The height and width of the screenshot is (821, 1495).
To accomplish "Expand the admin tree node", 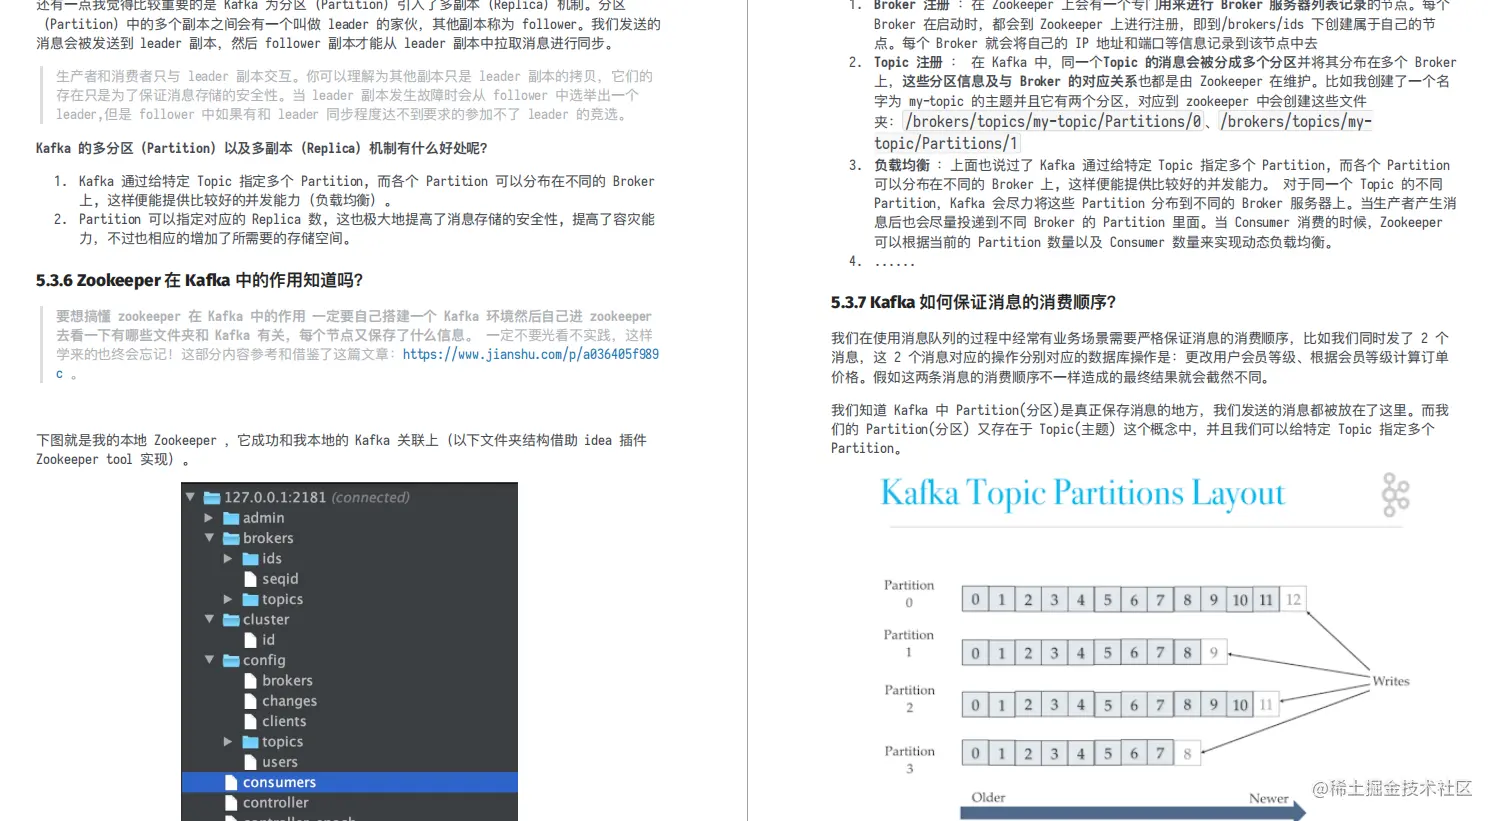I will coord(208,517).
